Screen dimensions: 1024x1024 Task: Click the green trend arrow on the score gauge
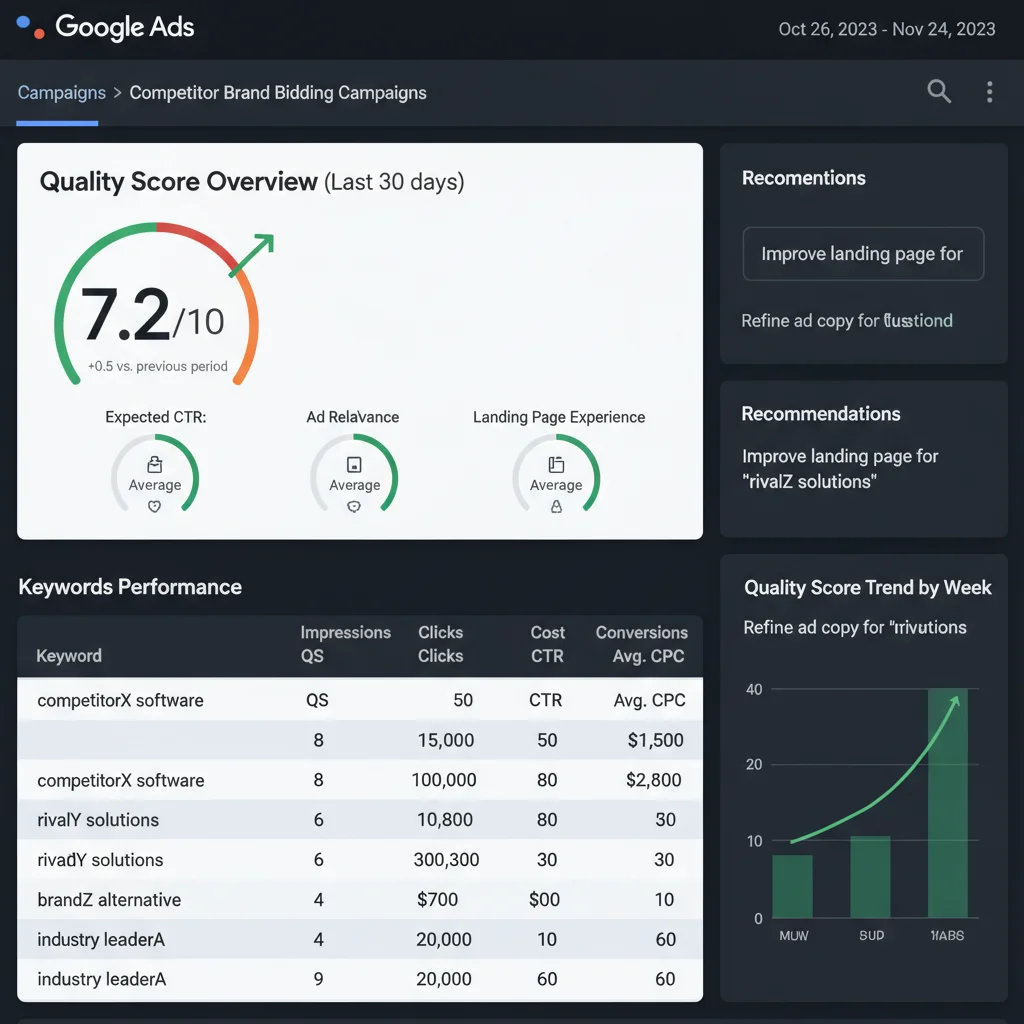click(252, 255)
